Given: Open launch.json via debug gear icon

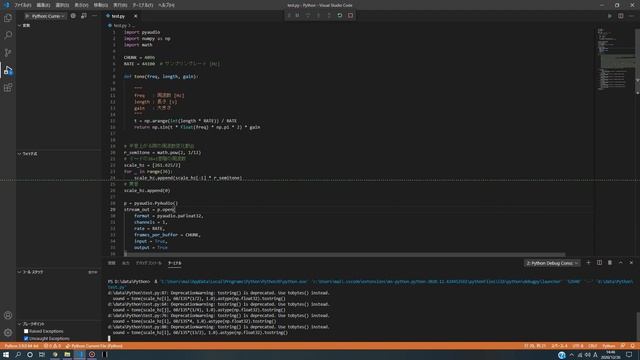Looking at the screenshot, I should 73,16.
